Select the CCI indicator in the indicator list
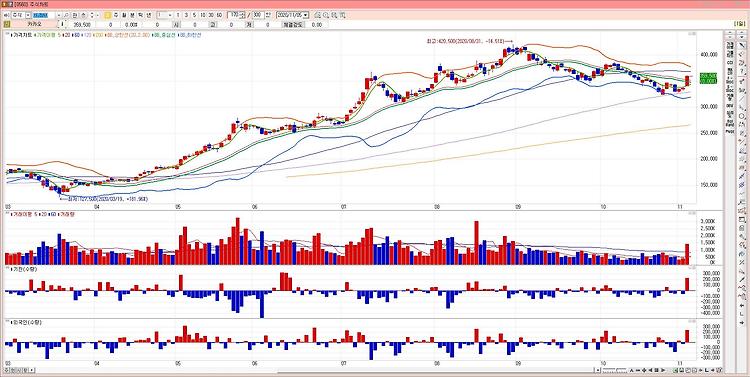This screenshot has height=377, width=750. pos(730,63)
